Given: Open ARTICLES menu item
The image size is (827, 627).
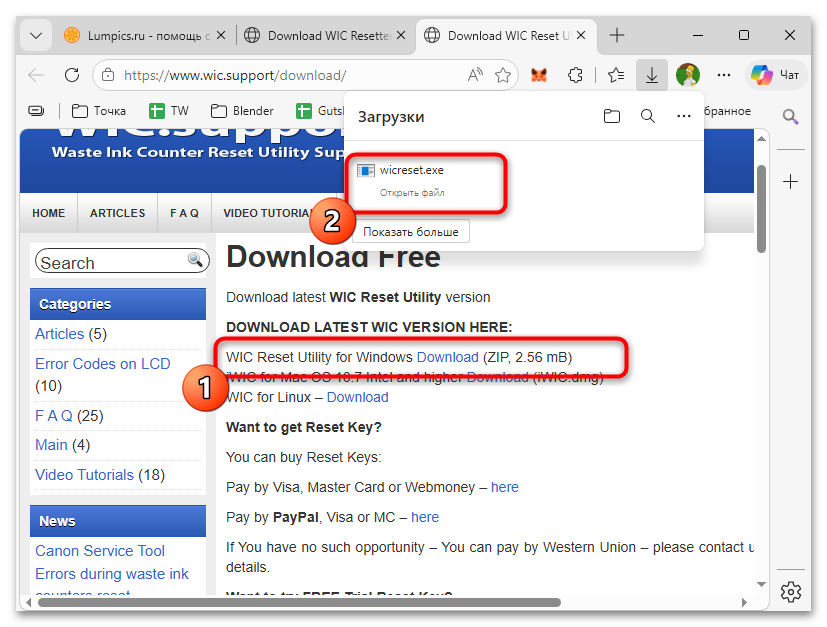Looking at the screenshot, I should click(x=117, y=213).
